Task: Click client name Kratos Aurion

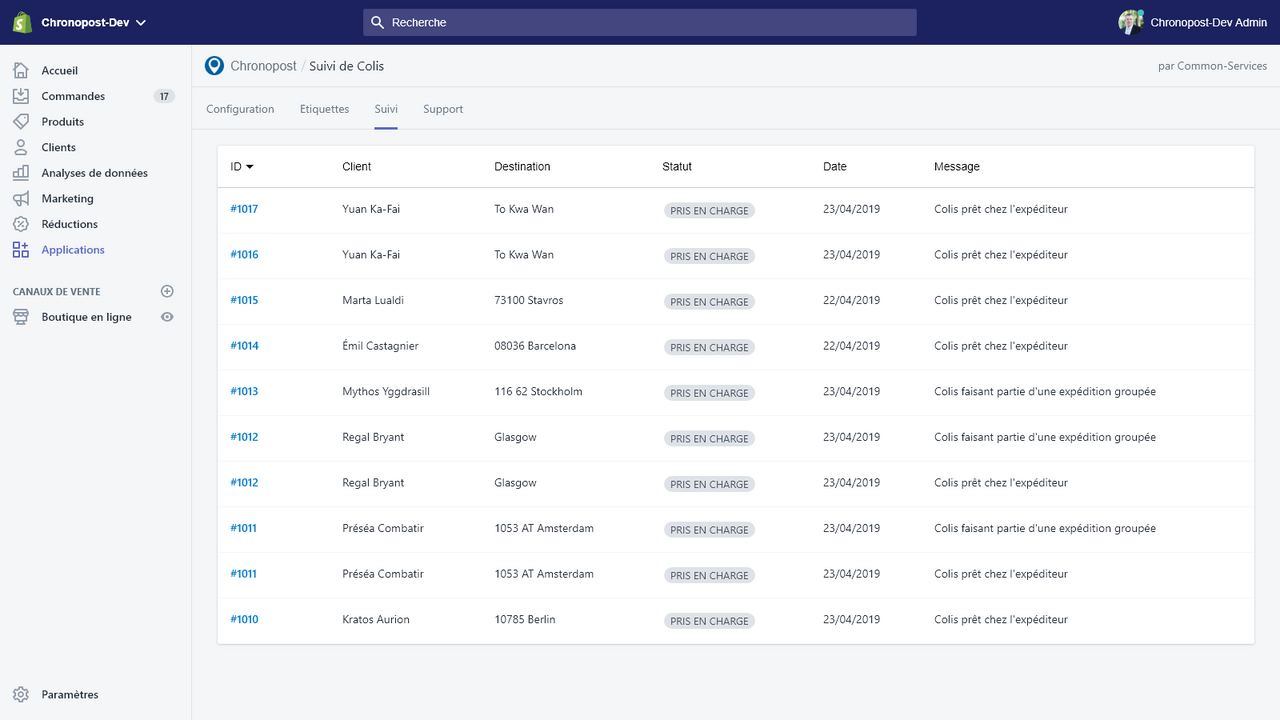Action: point(376,620)
